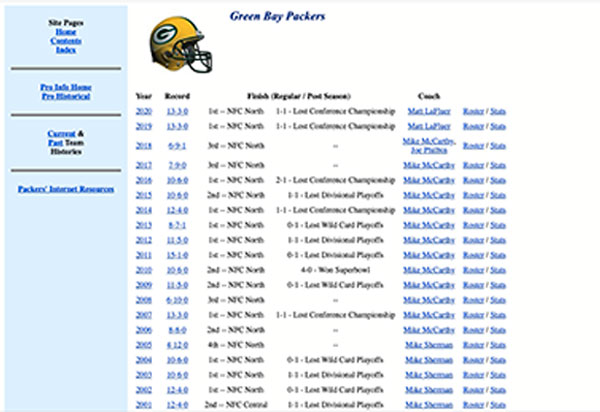
Task: View the 15-1-0 record for 2011
Action: coord(177,255)
